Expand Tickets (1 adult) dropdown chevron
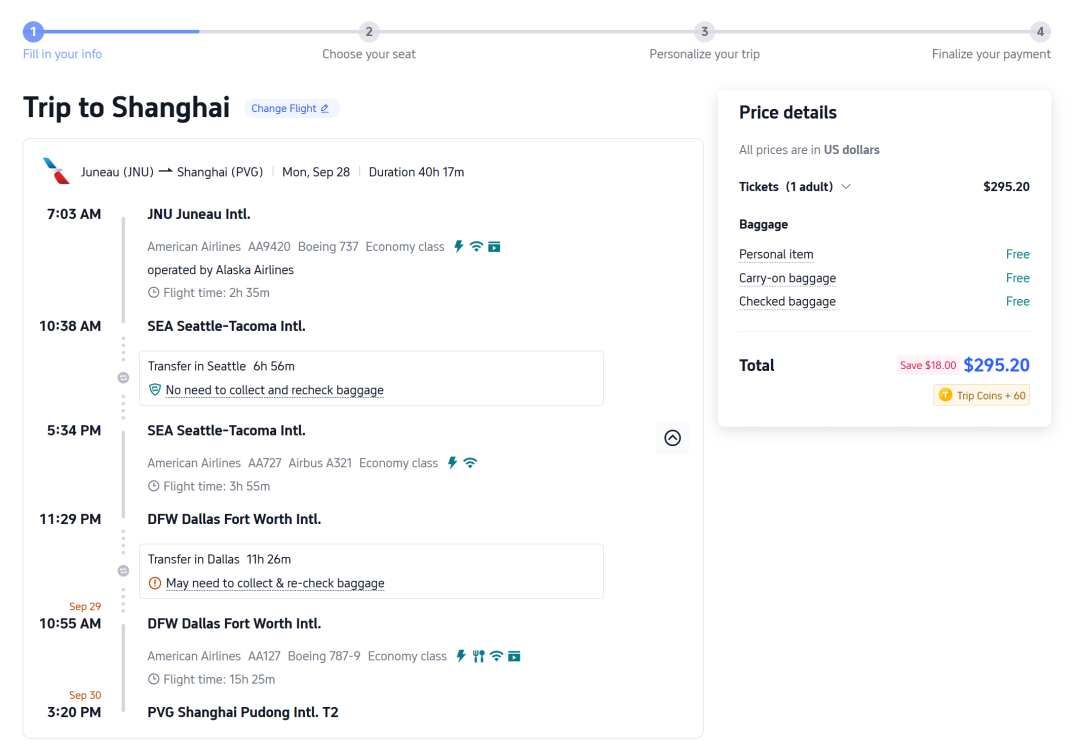The height and width of the screenshot is (746, 1080). point(846,187)
